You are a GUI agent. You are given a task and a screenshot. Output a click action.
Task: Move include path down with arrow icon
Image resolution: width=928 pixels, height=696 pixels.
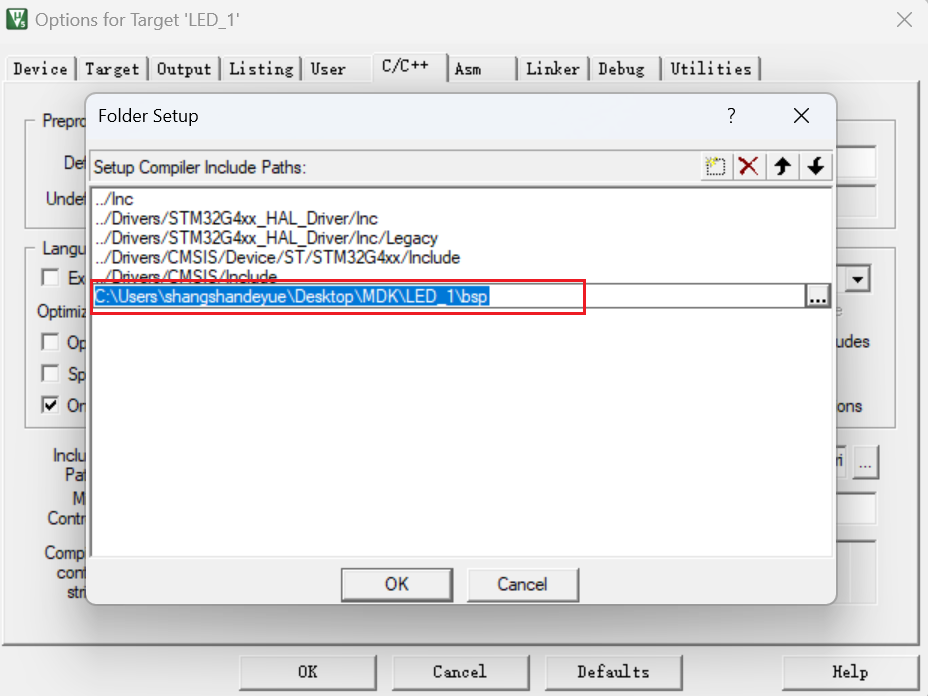[x=816, y=166]
